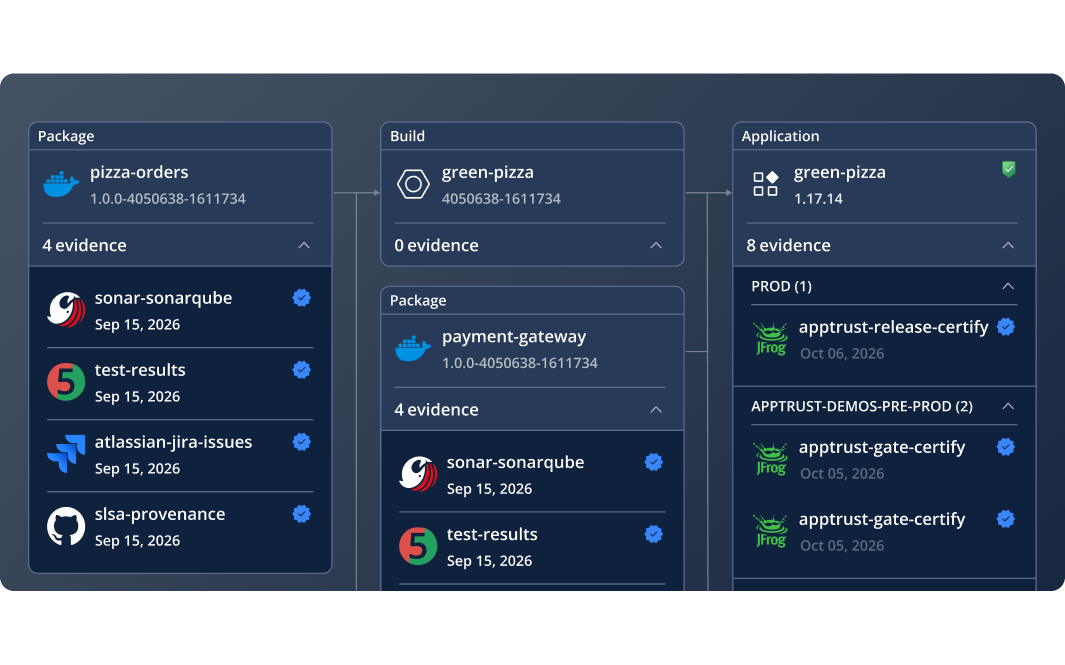
Task: Click verified badge on slsa-provenance
Action: 302,514
